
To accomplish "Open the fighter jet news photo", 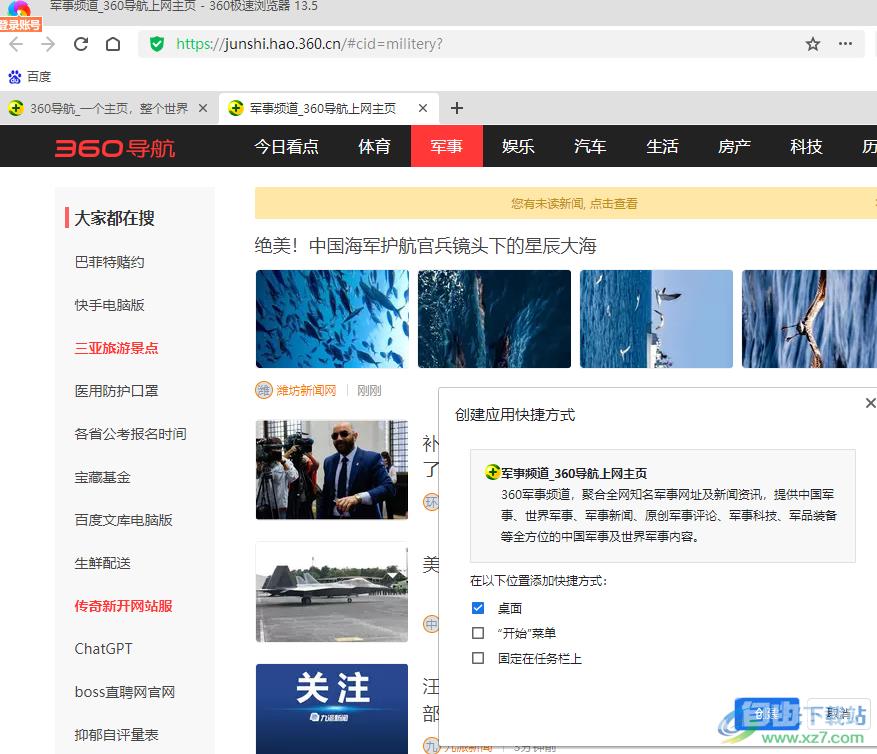I will [332, 591].
